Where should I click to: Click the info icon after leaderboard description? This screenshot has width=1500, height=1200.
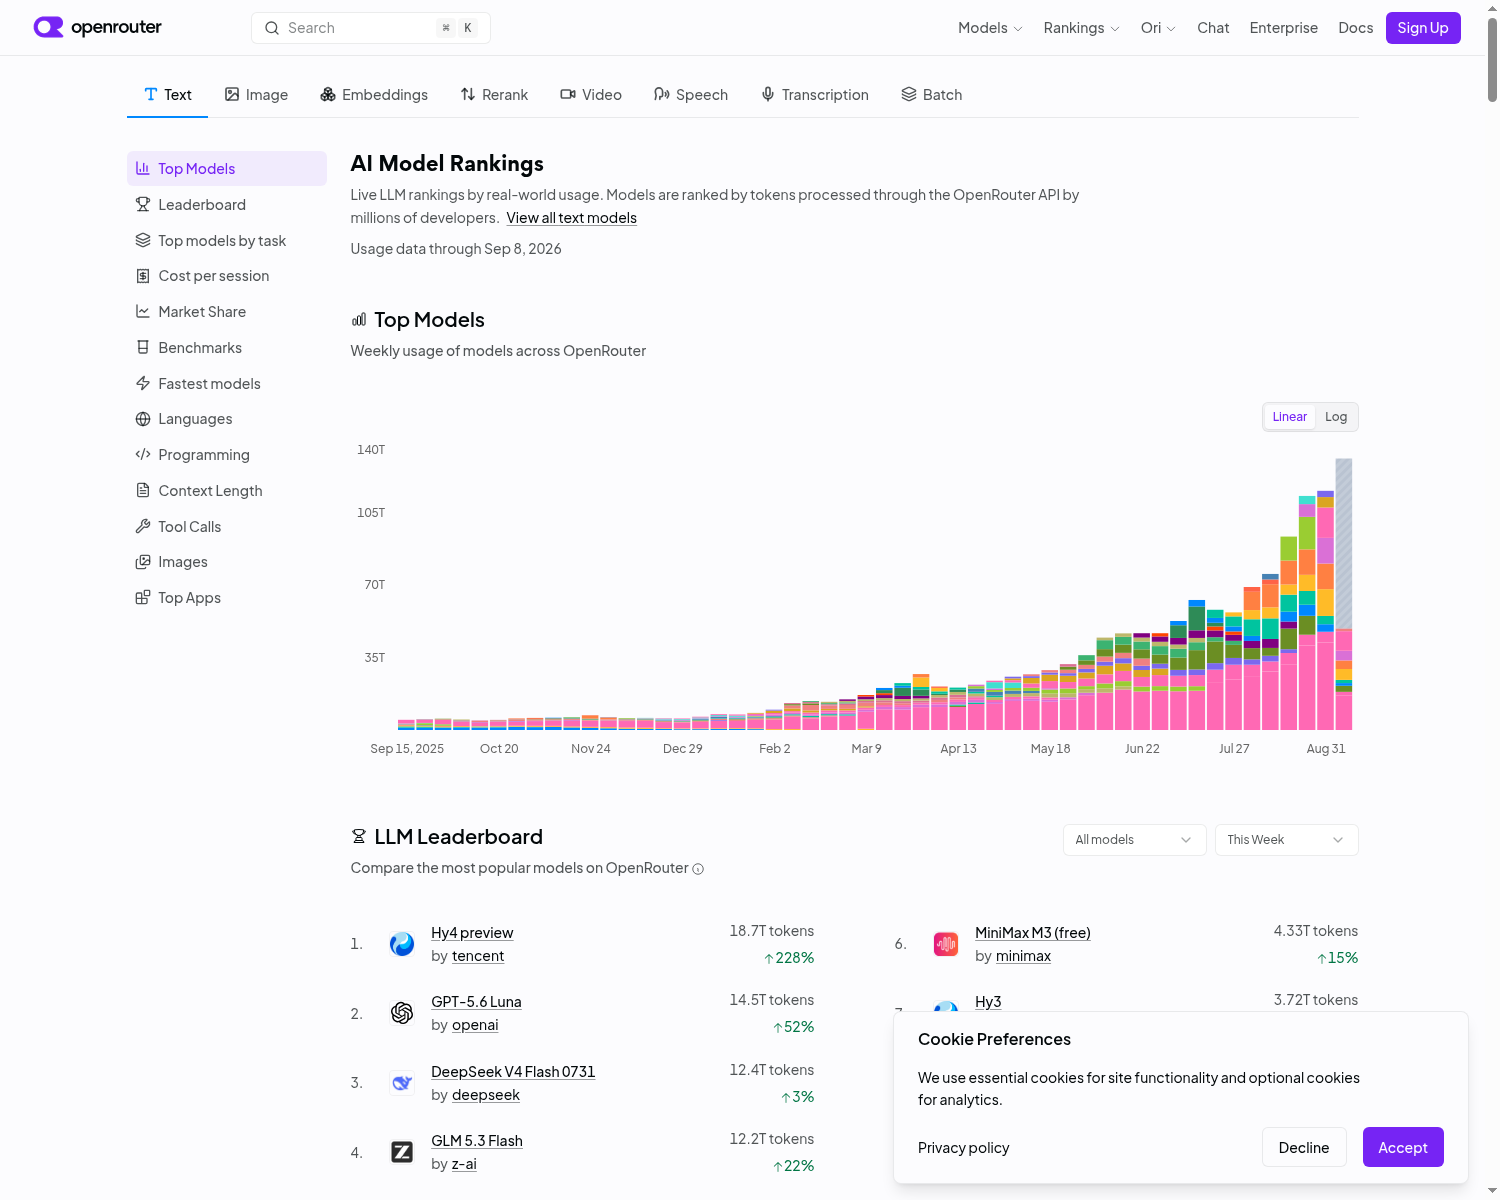698,869
